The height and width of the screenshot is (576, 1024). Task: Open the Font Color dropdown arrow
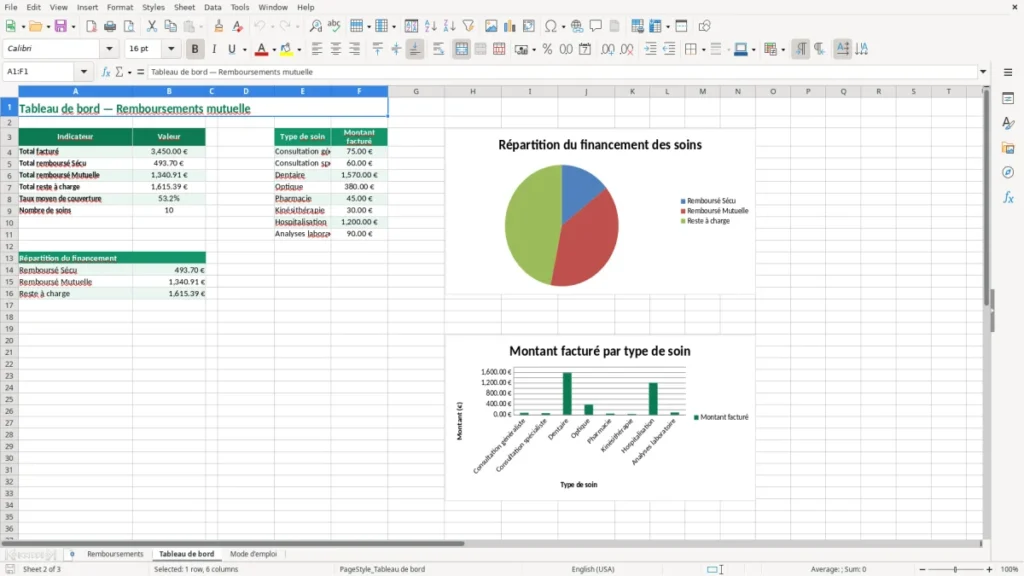(274, 50)
